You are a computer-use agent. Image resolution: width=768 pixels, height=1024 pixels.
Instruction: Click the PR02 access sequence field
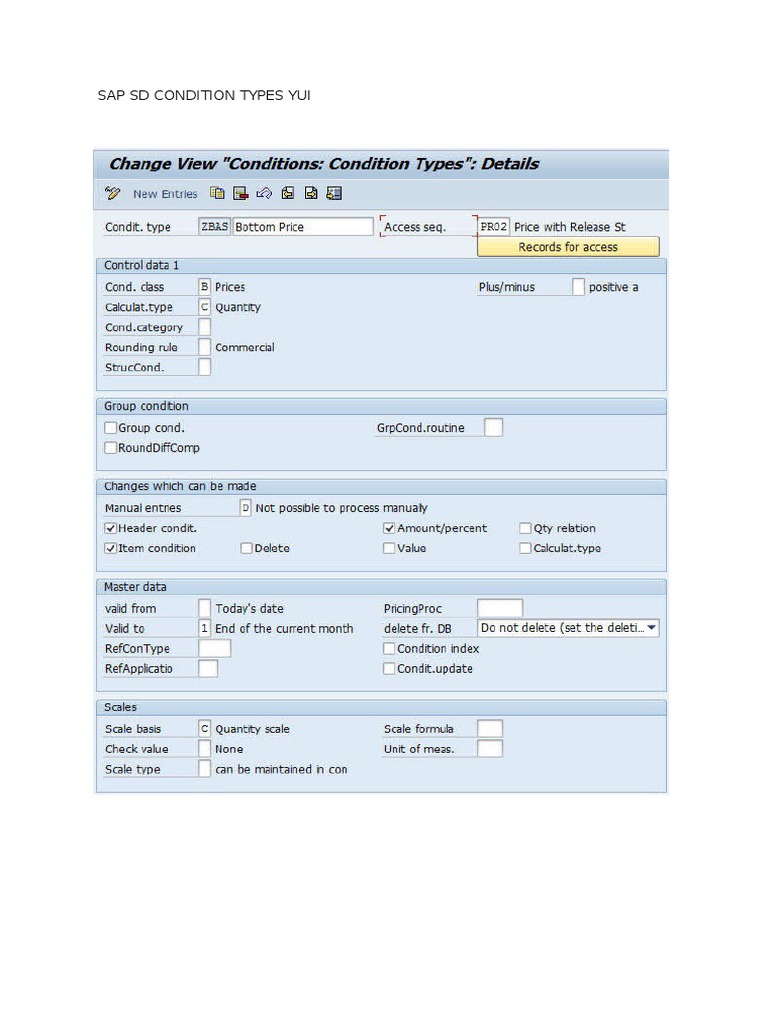coord(494,227)
